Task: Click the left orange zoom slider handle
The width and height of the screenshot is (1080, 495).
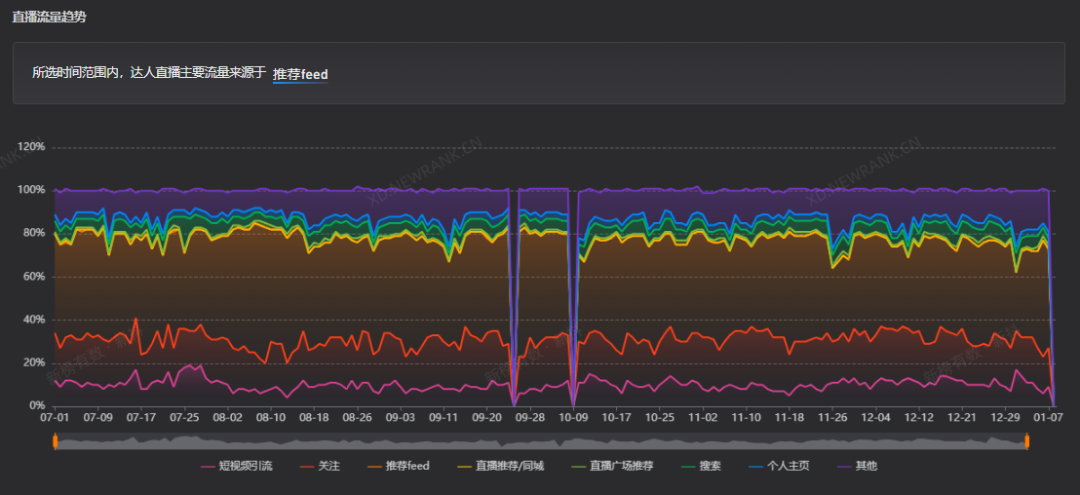Action: pyautogui.click(x=54, y=441)
